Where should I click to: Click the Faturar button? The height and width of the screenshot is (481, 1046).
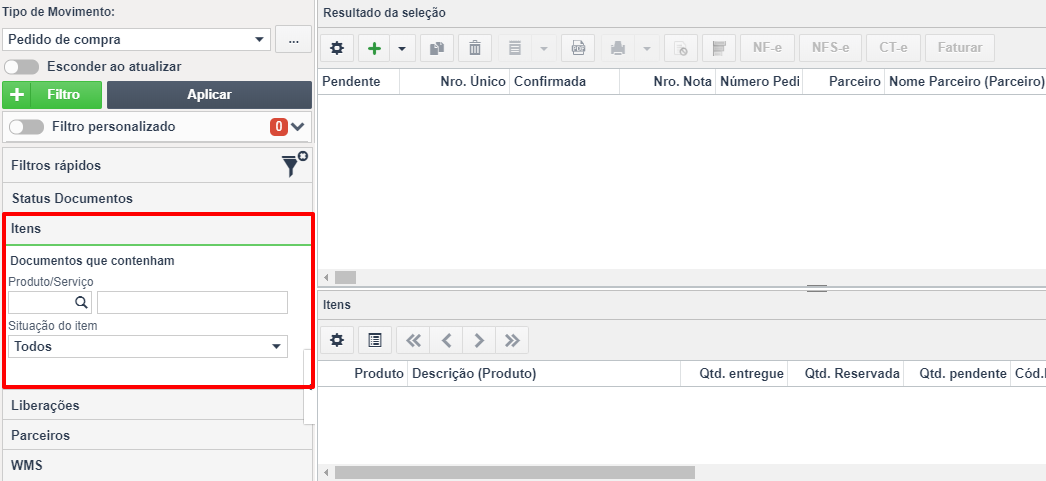pos(960,48)
